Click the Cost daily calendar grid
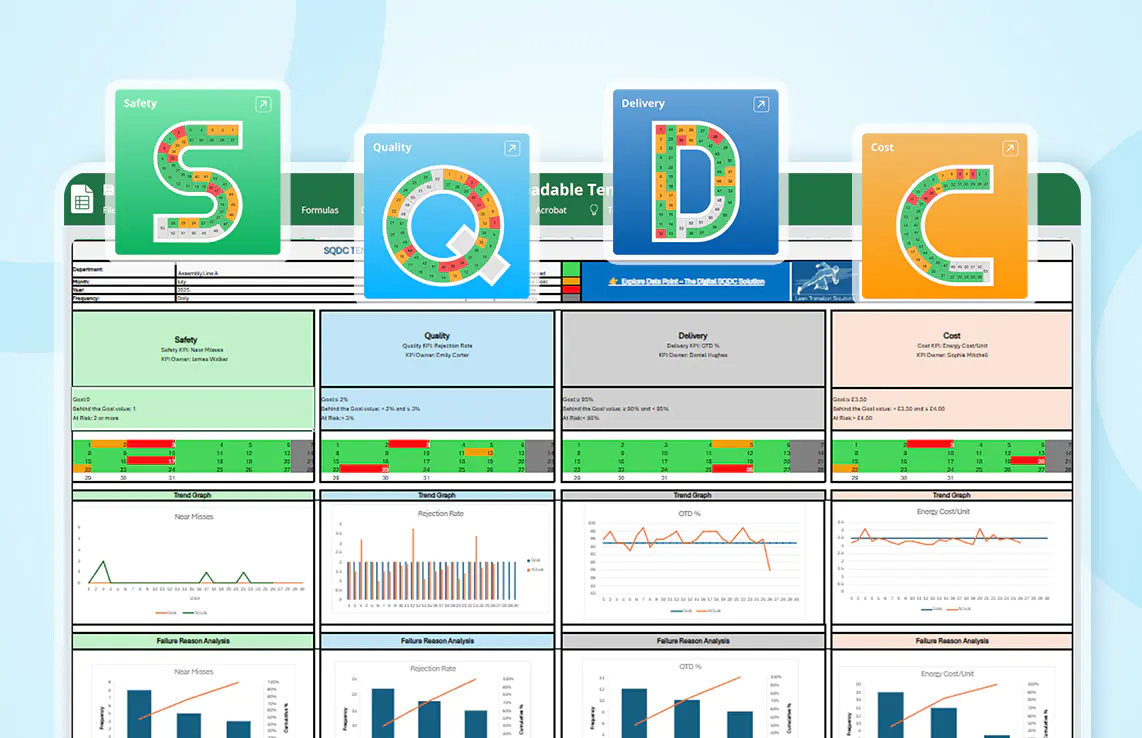The width and height of the screenshot is (1142, 738). (x=951, y=460)
